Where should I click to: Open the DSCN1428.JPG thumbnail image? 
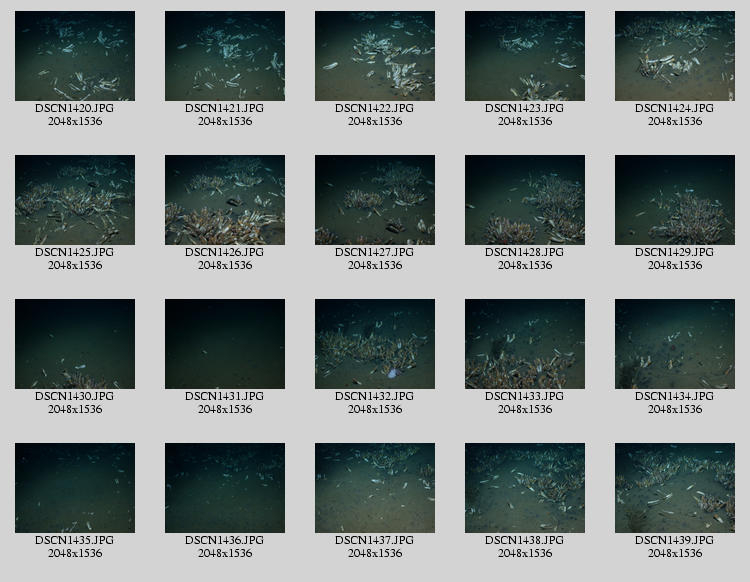pos(525,200)
